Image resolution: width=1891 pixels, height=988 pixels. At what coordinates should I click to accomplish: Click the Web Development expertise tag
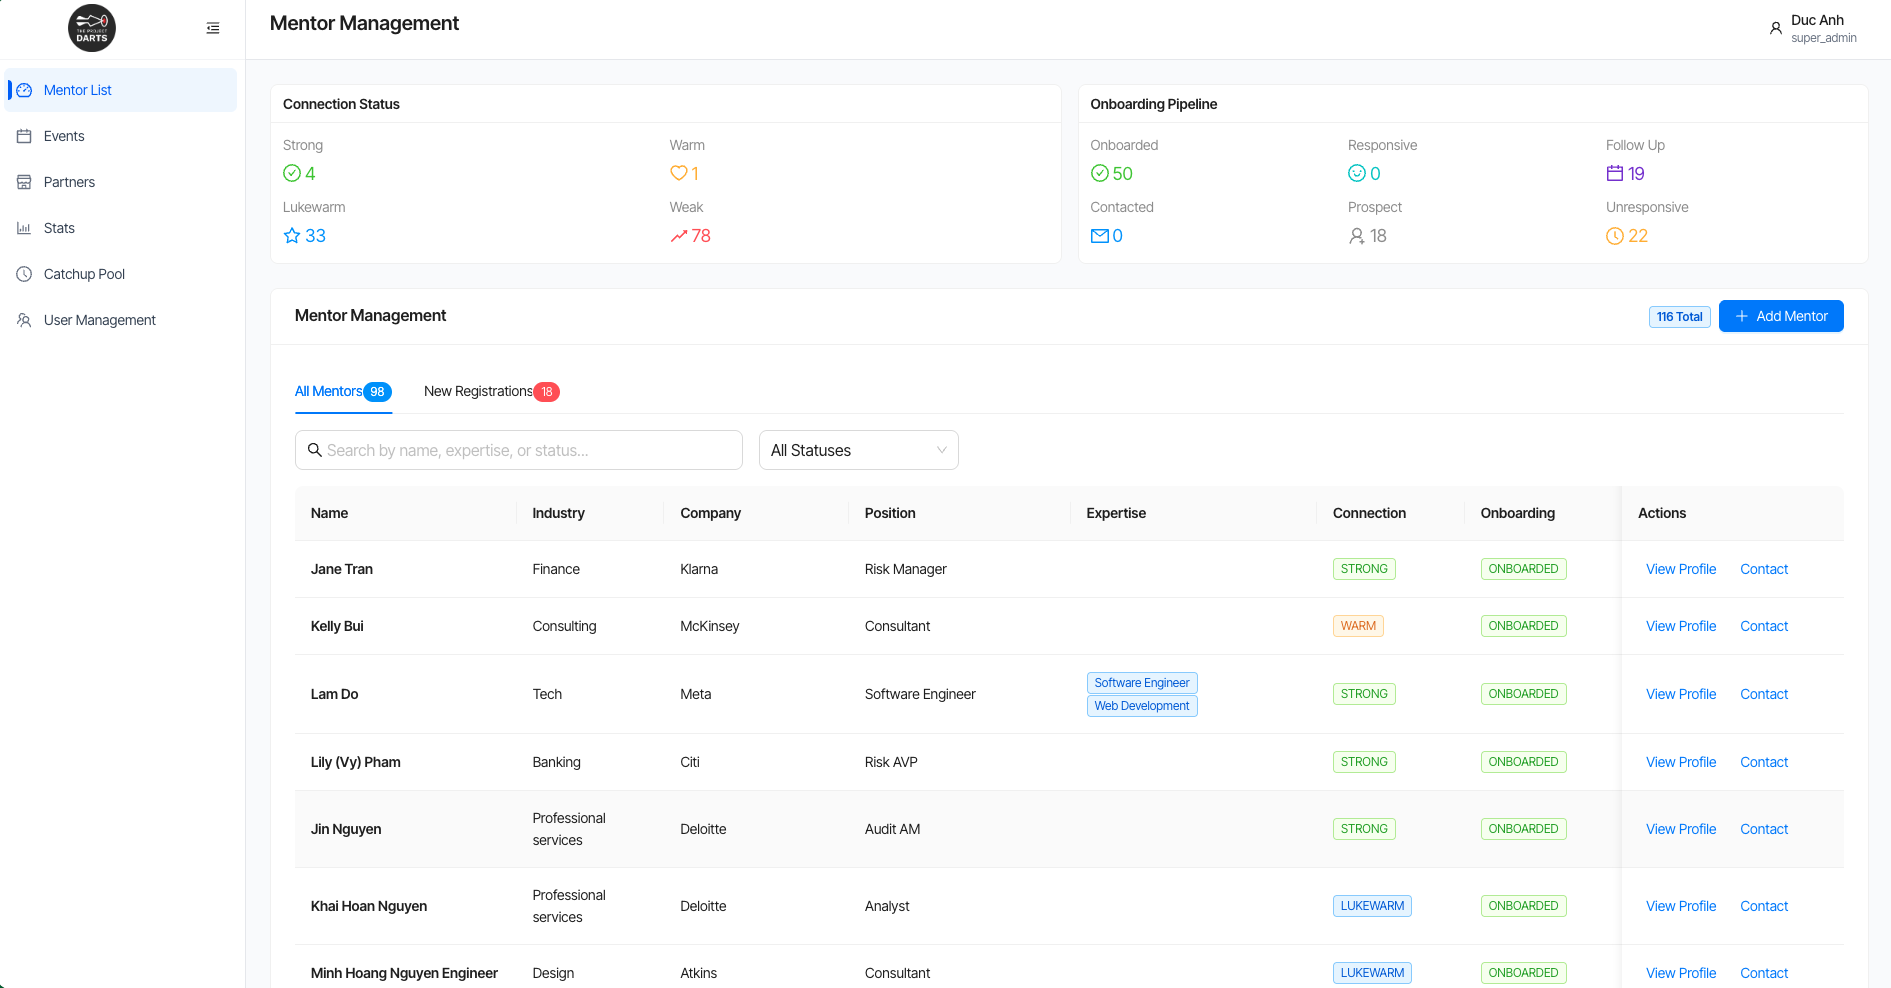[1141, 706]
